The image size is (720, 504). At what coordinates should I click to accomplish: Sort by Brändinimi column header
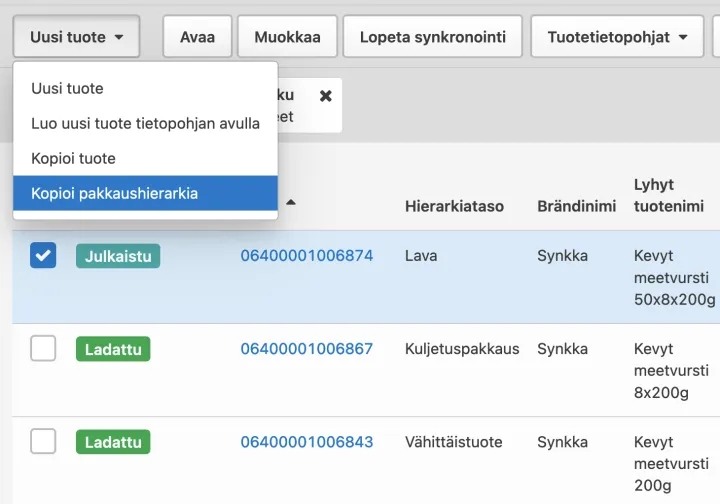point(576,206)
